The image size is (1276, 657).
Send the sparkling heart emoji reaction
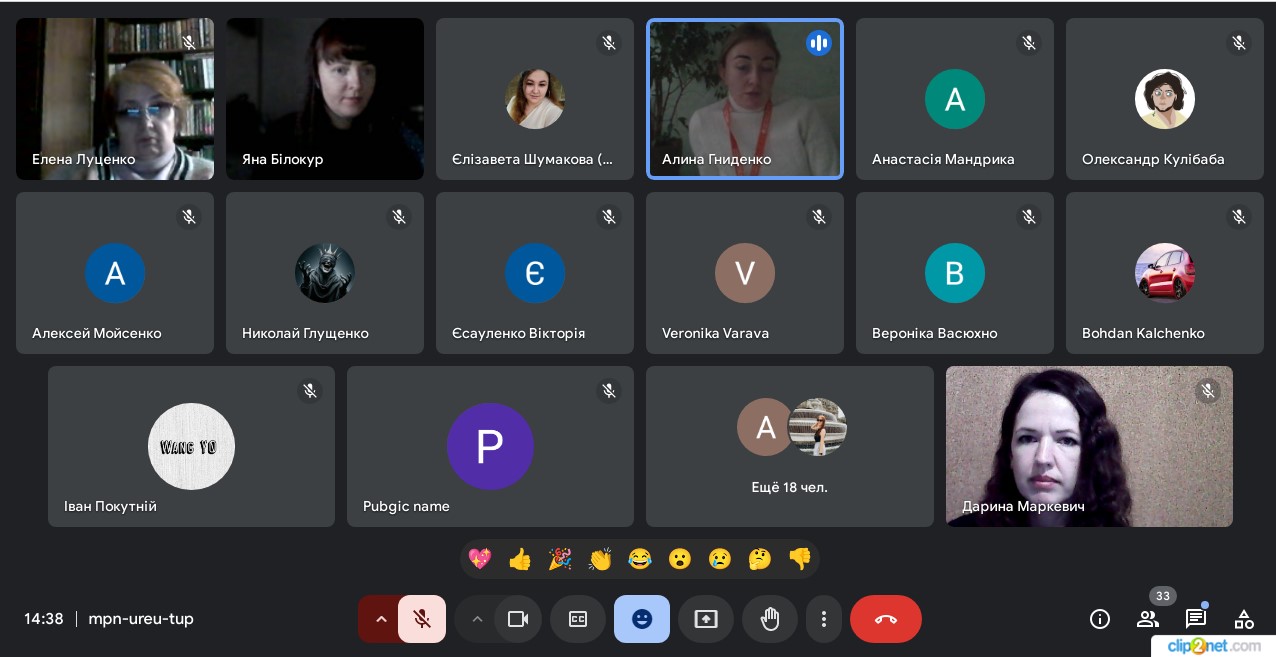(480, 559)
